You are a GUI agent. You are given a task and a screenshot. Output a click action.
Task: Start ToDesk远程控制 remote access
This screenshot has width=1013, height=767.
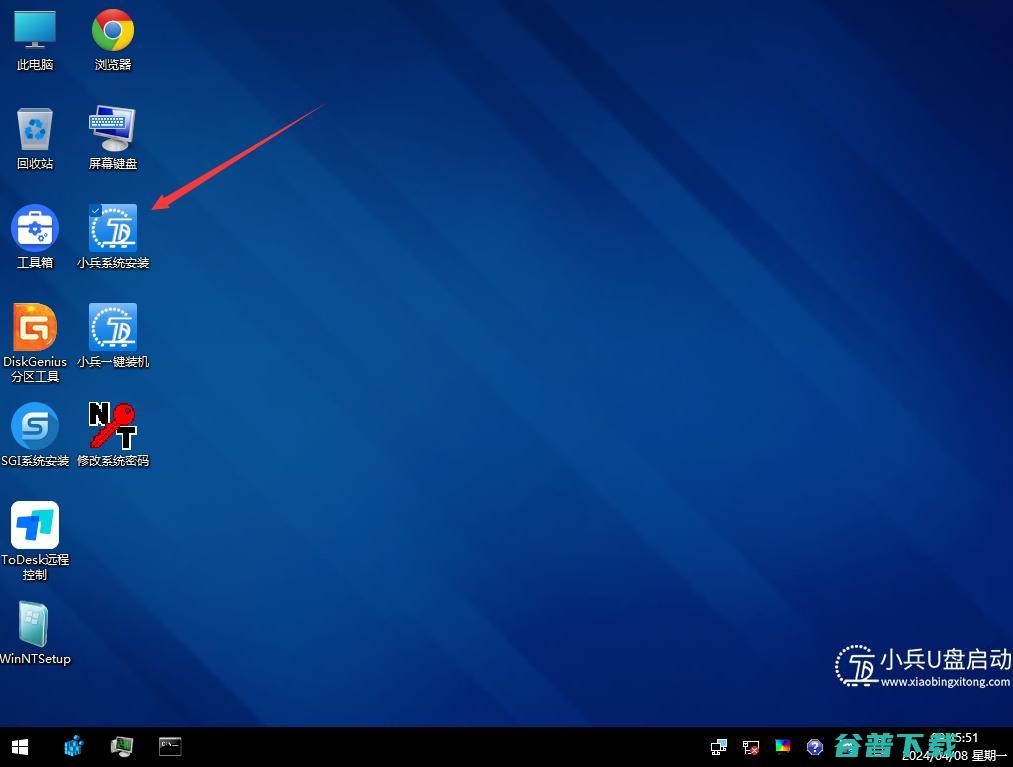(x=35, y=528)
